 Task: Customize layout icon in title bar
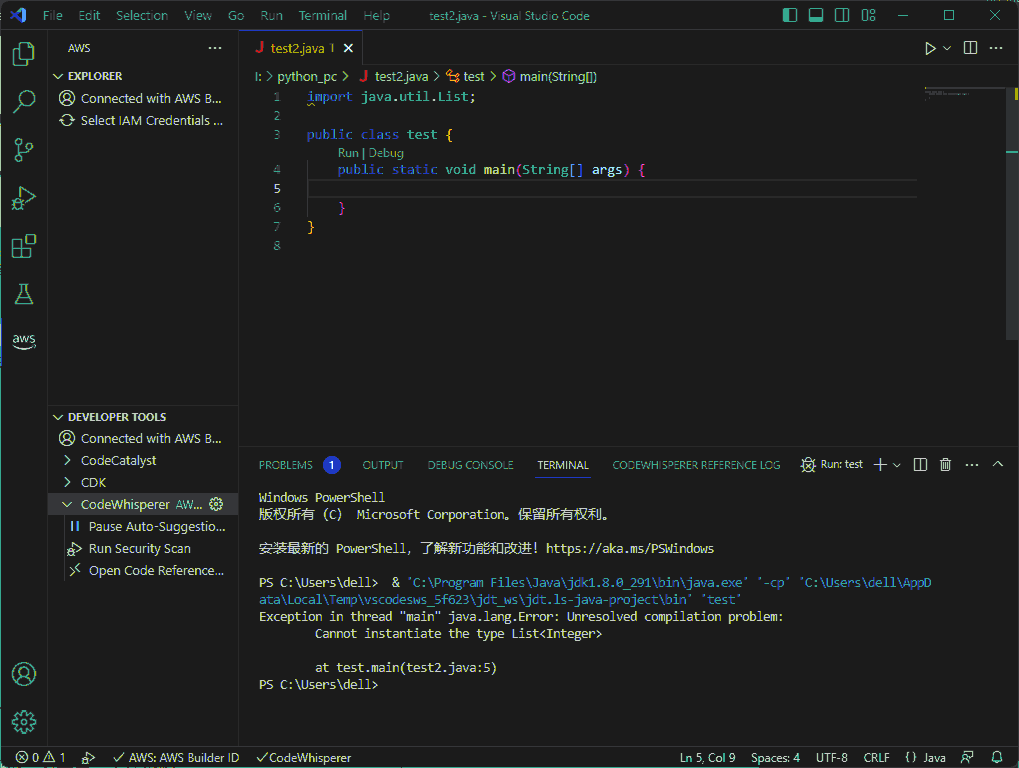click(x=868, y=15)
